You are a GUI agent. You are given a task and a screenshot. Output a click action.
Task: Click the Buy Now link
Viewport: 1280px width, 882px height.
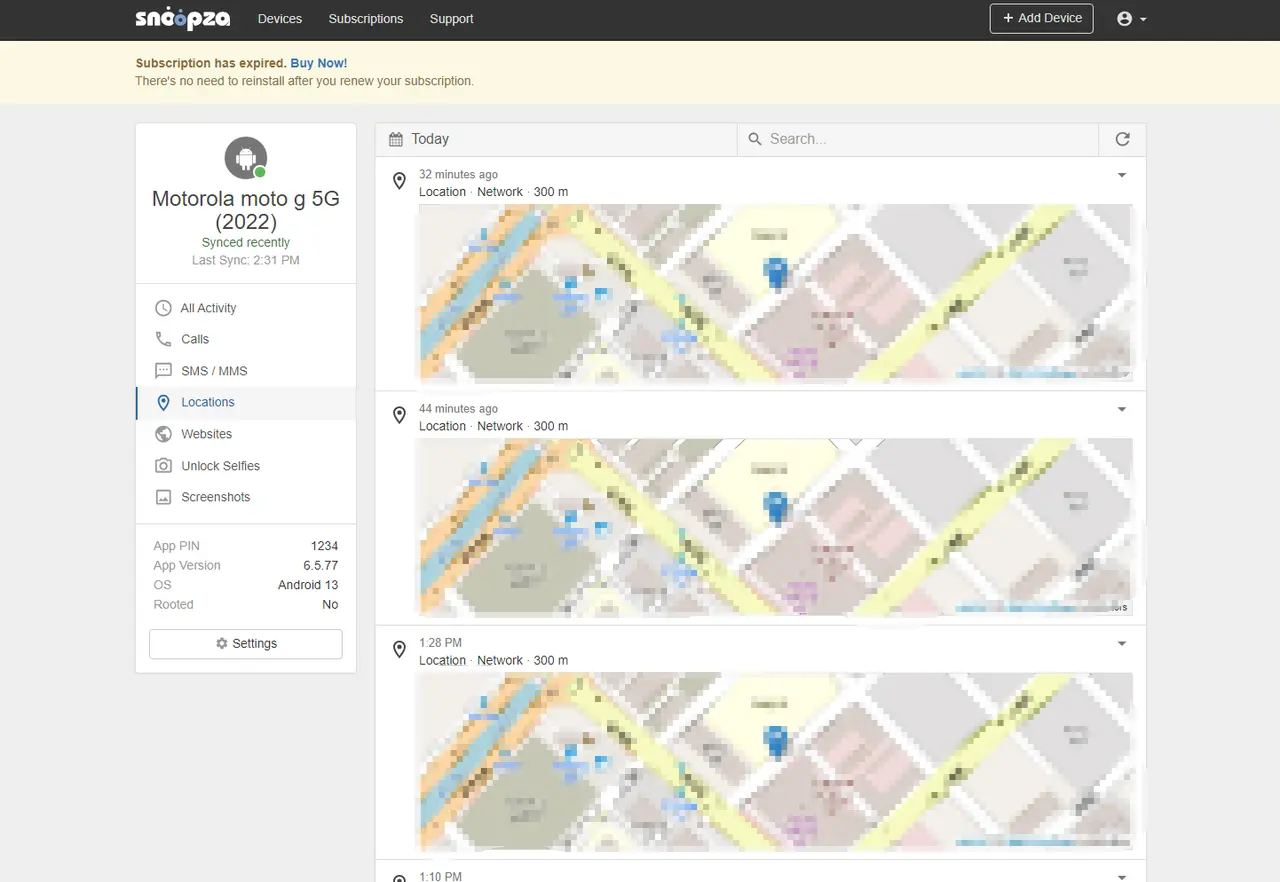(x=319, y=63)
